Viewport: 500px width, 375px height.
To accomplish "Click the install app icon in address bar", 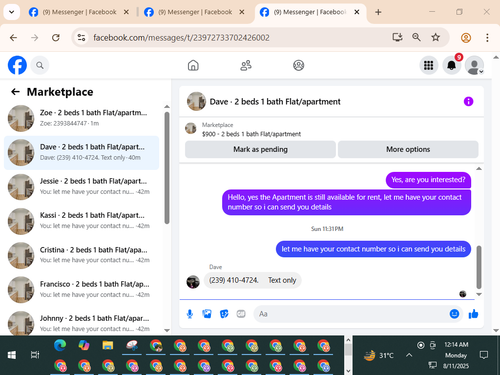I will coord(397,37).
